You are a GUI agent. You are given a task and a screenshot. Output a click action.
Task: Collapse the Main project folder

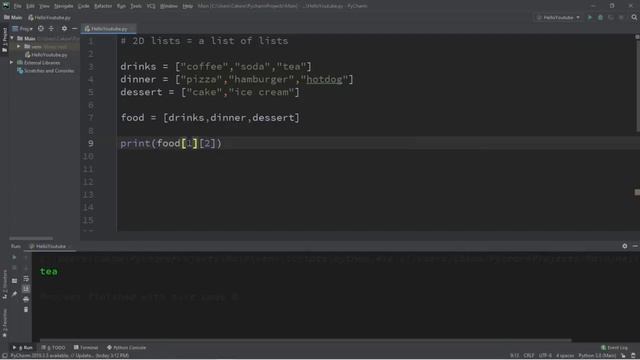point(12,38)
